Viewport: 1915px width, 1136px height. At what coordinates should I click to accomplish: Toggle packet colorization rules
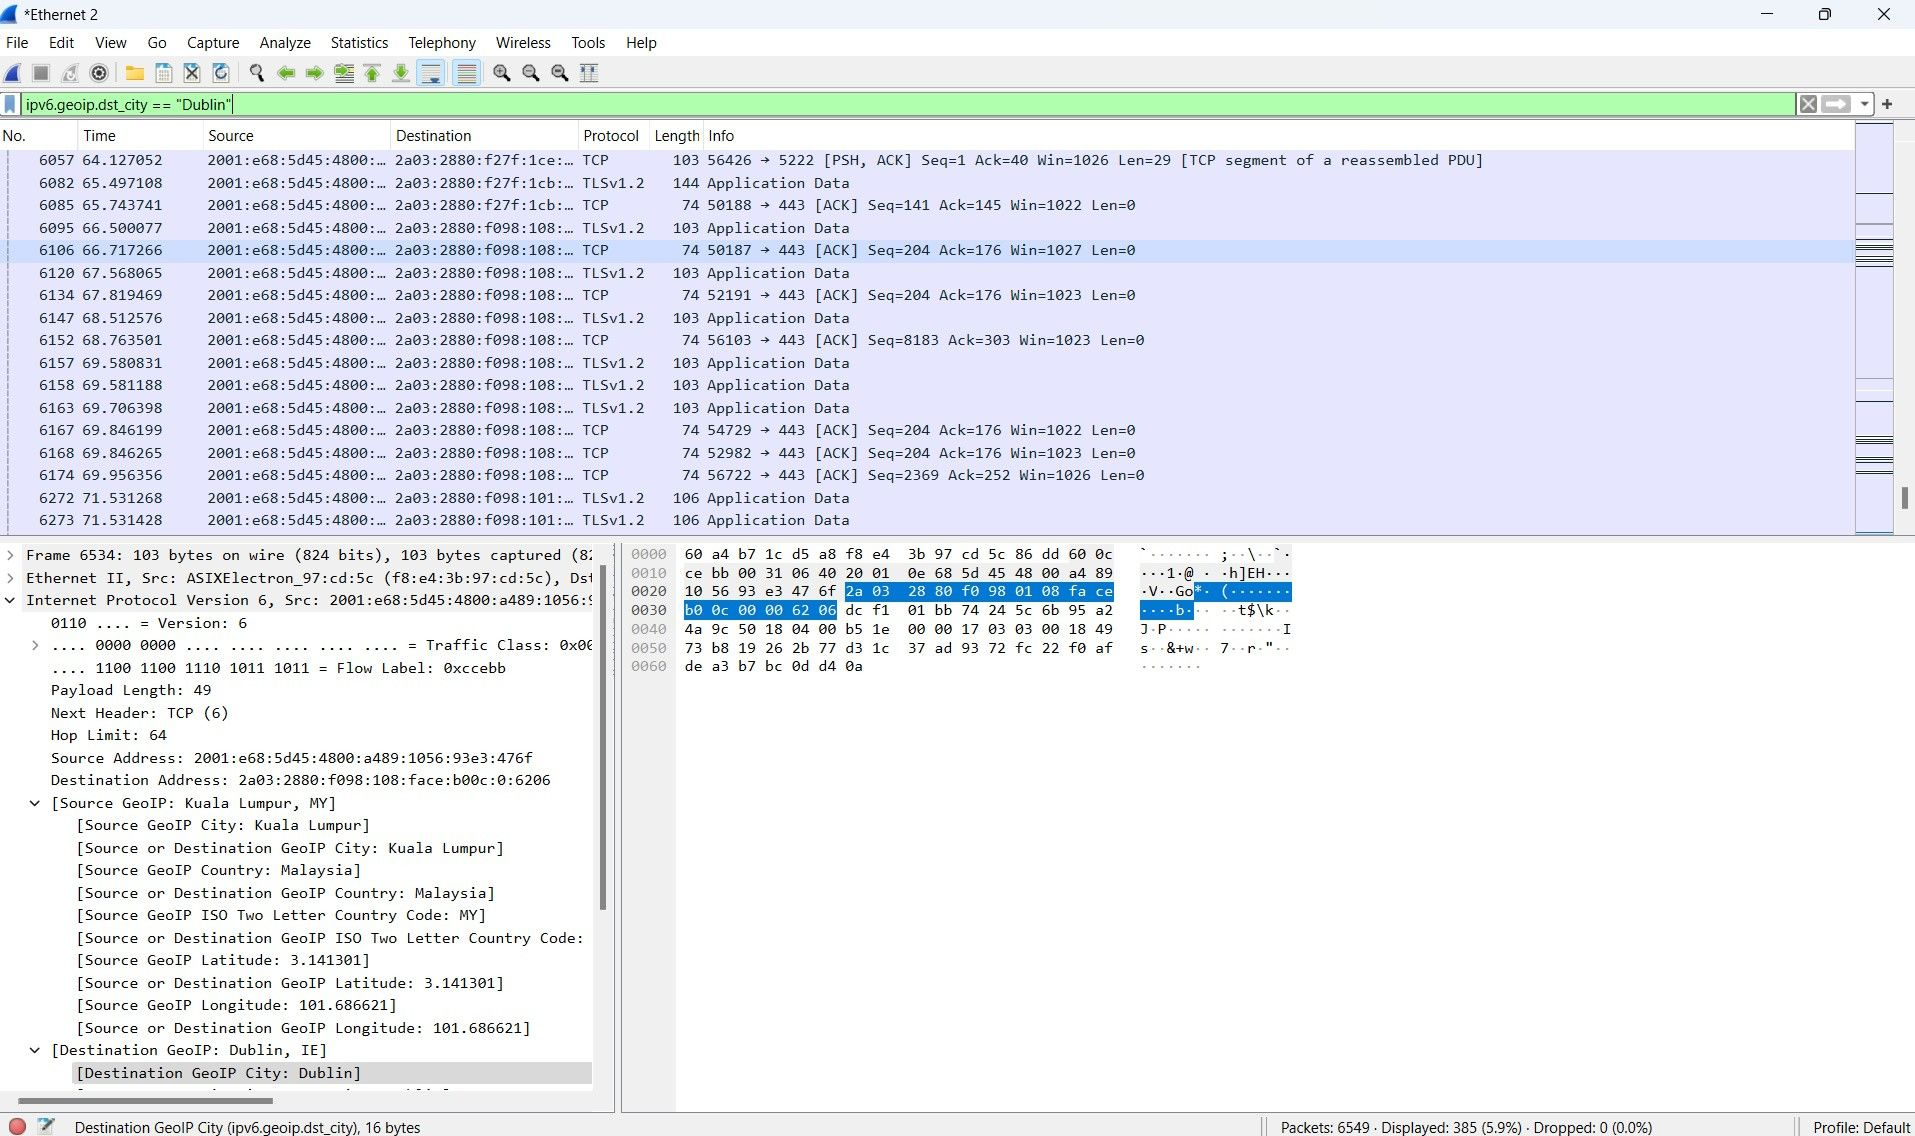click(466, 73)
